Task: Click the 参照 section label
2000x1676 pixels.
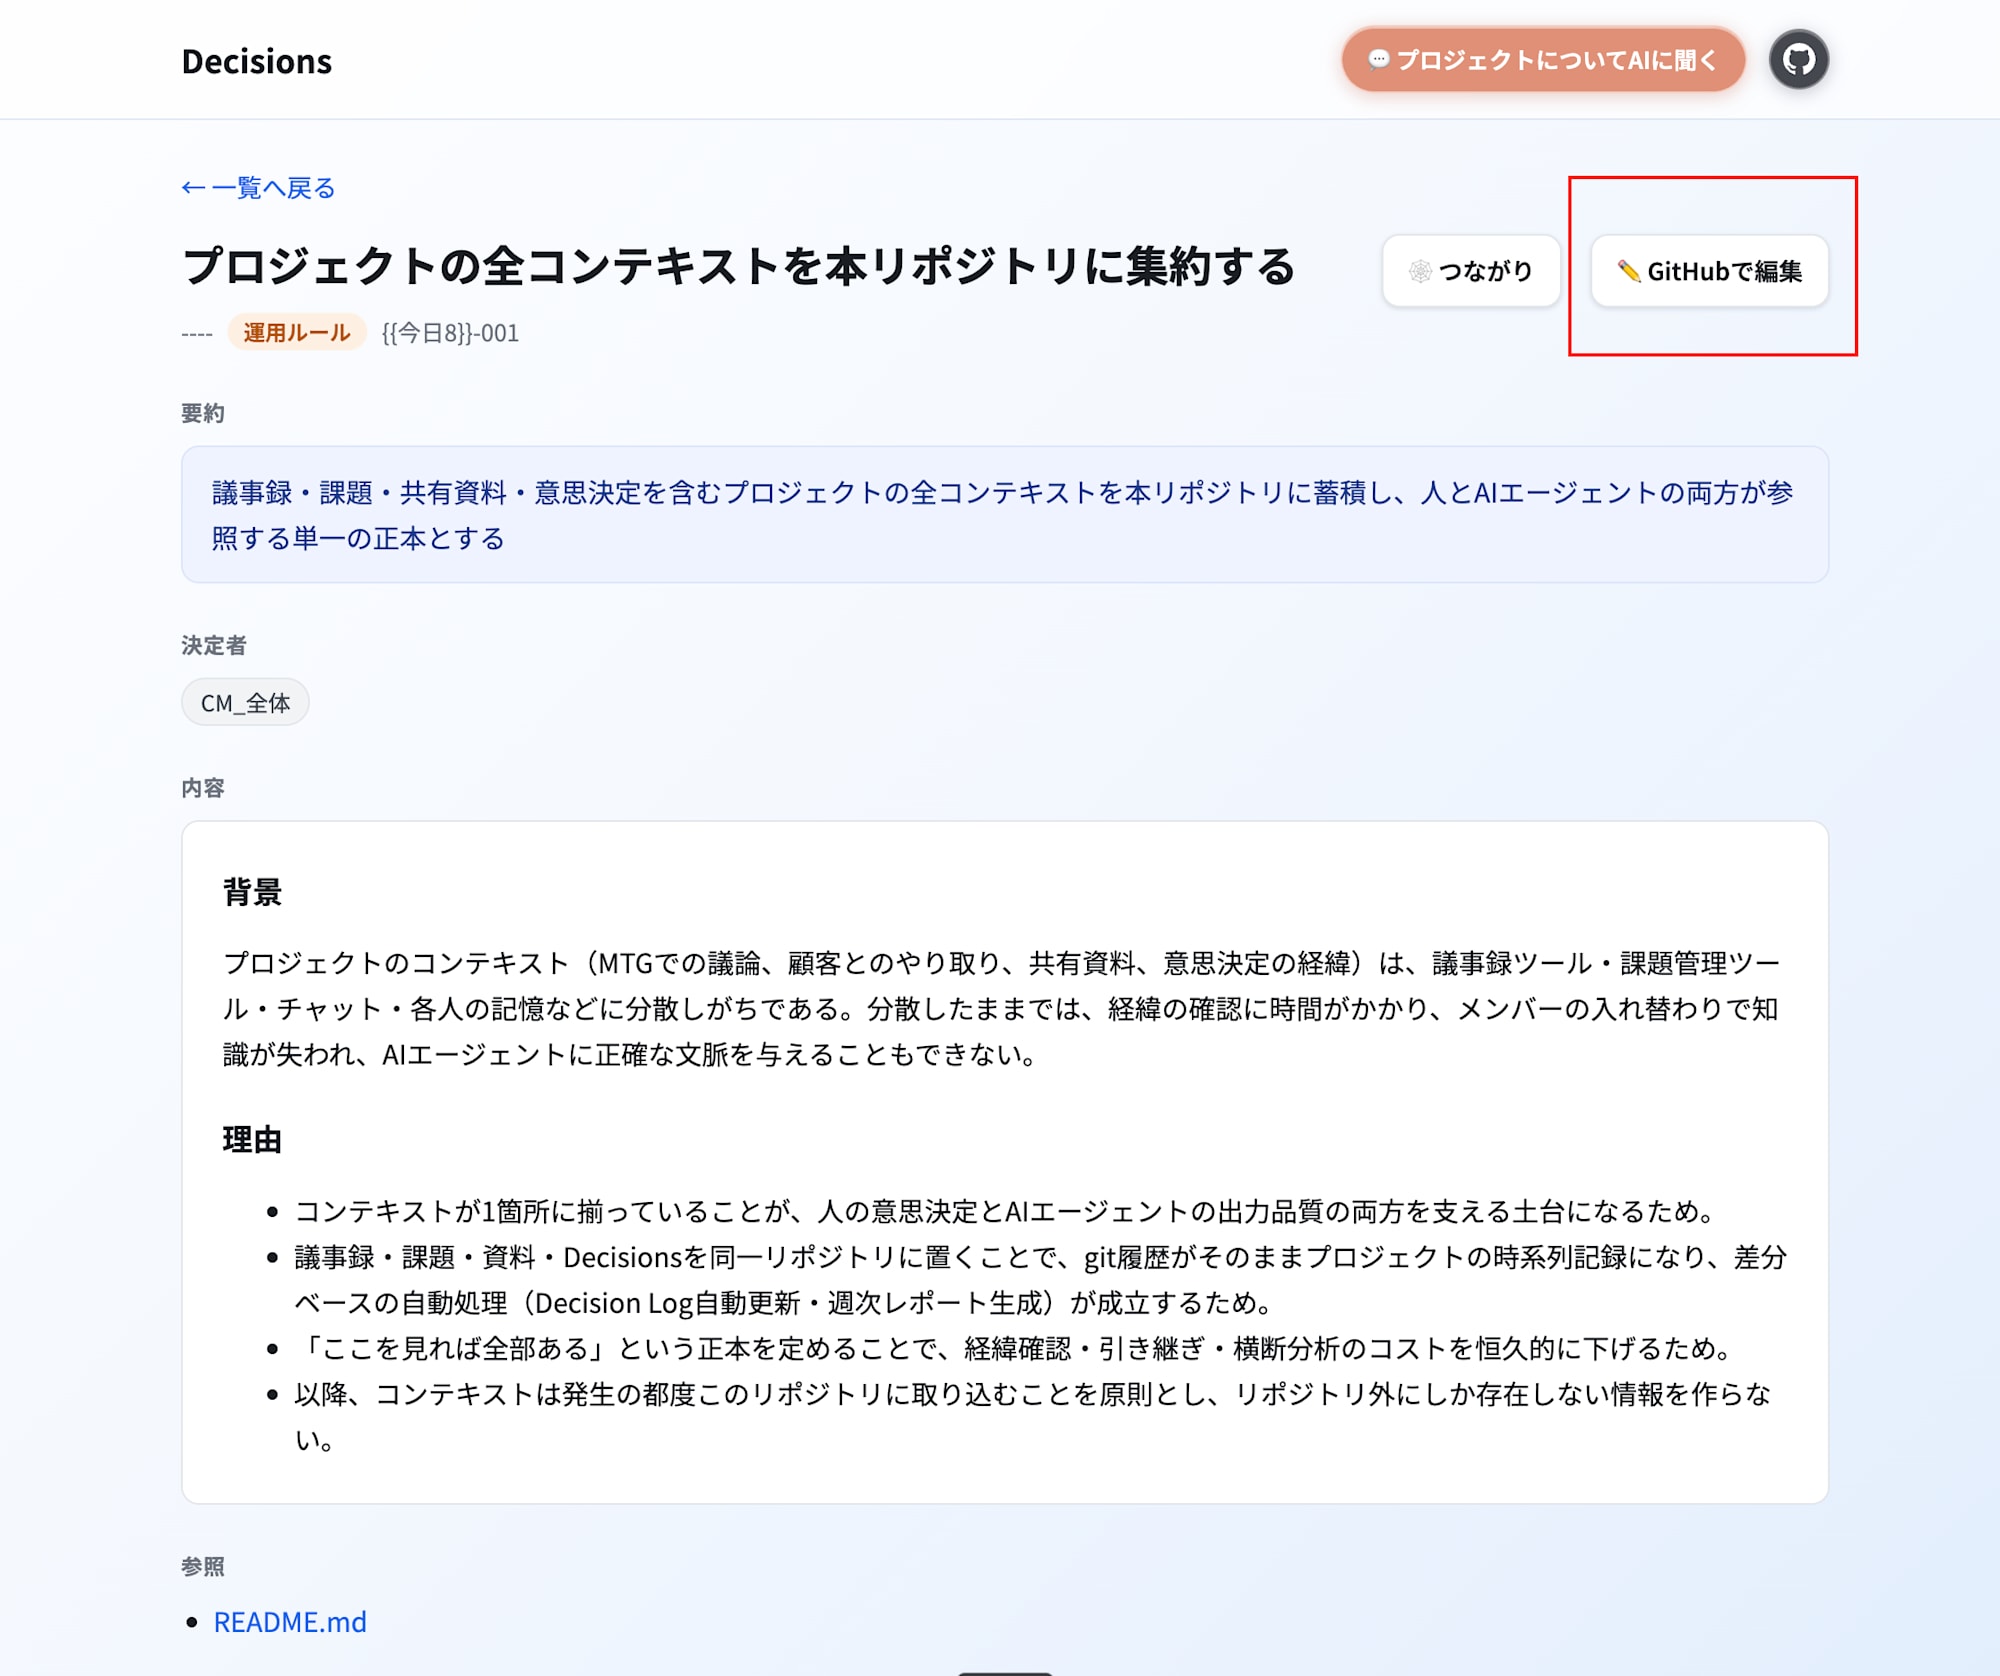Action: [203, 1566]
